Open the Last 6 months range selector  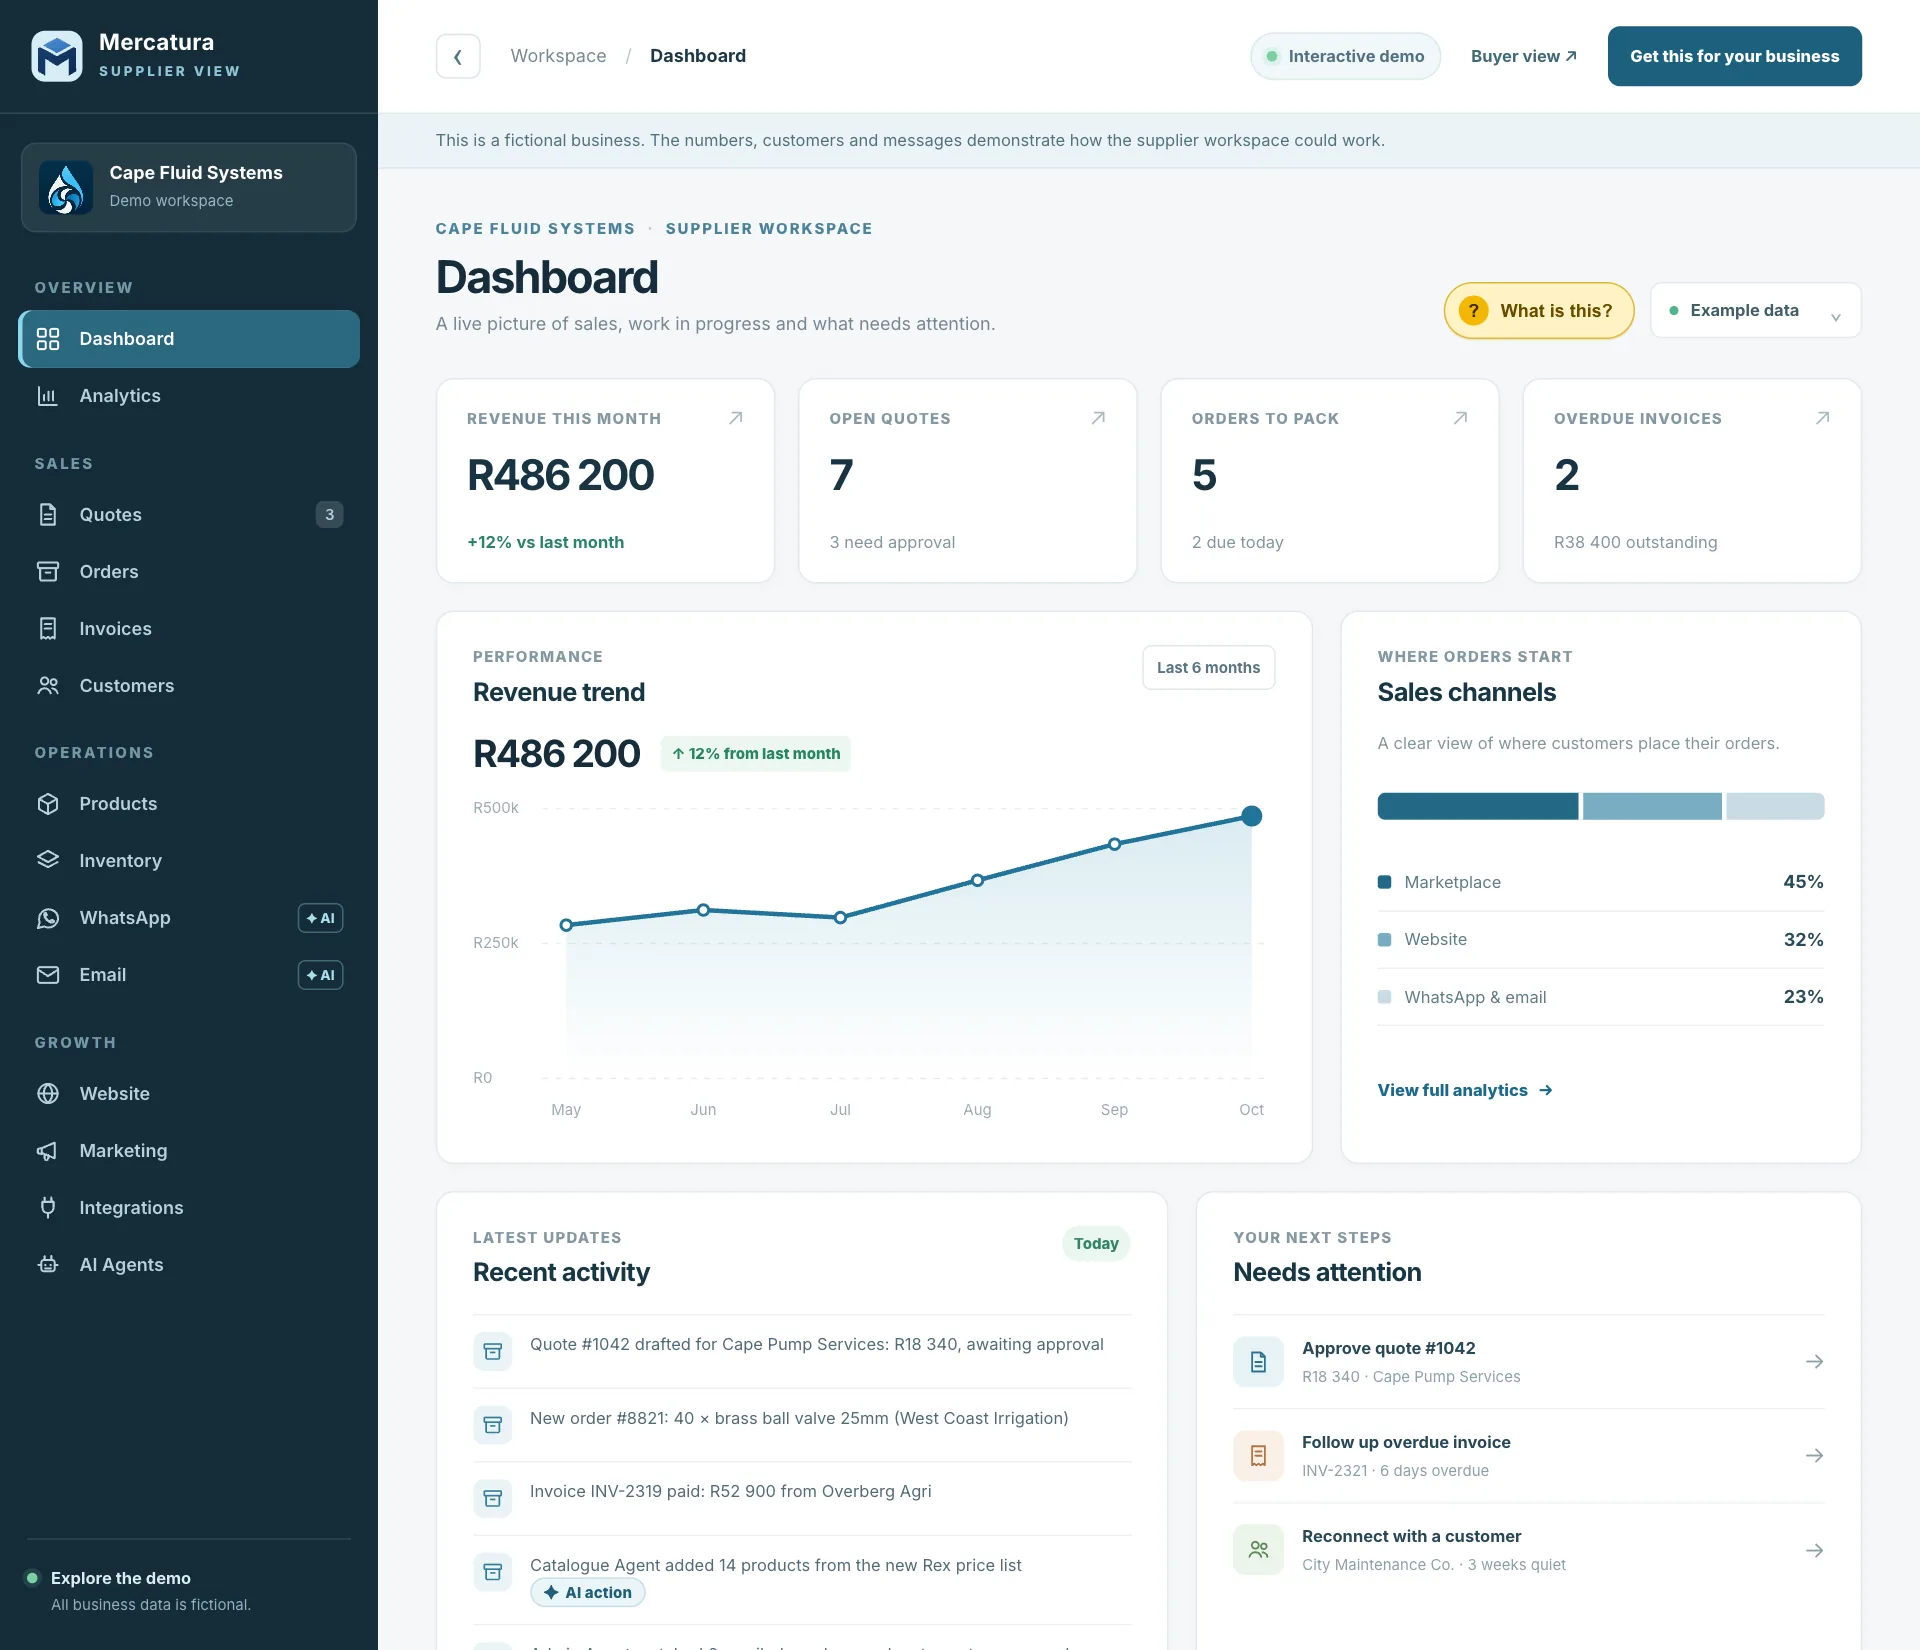point(1208,668)
